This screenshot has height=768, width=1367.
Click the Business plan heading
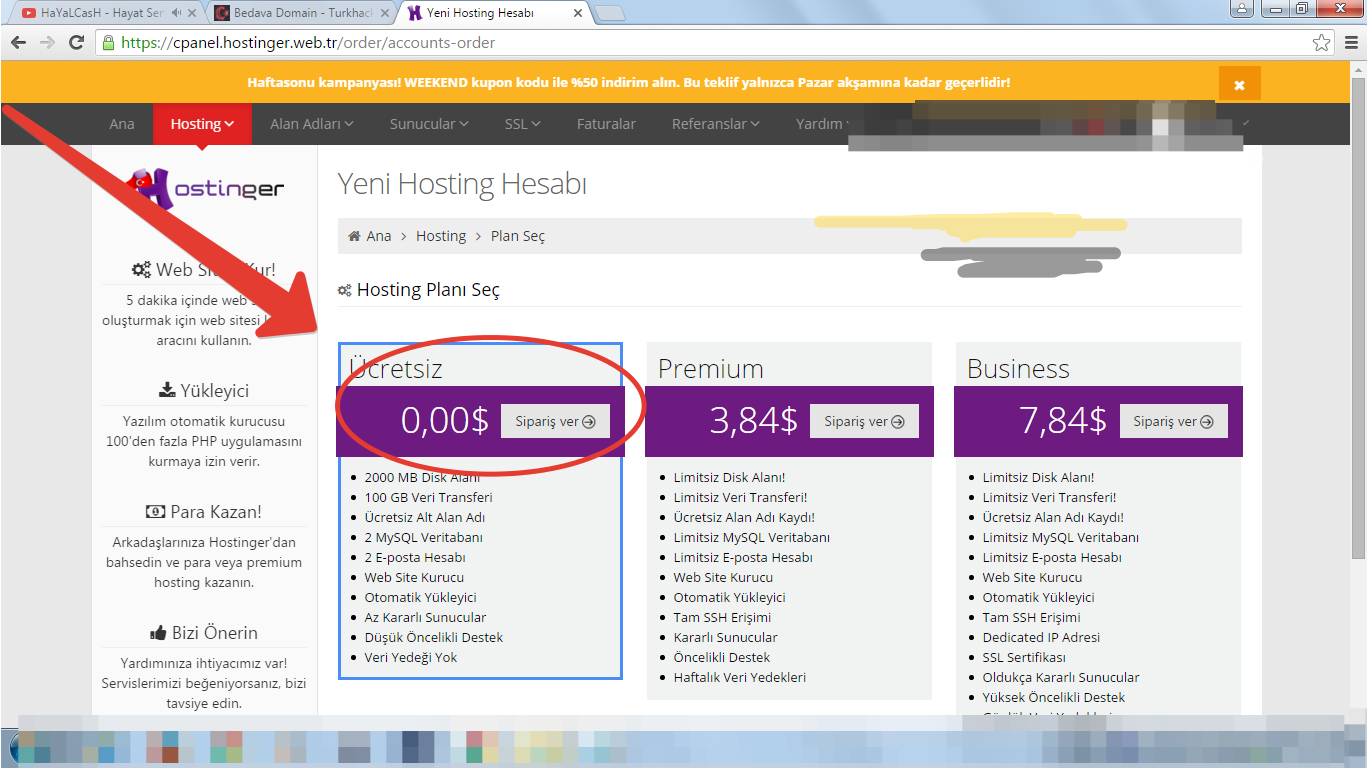(x=1018, y=368)
